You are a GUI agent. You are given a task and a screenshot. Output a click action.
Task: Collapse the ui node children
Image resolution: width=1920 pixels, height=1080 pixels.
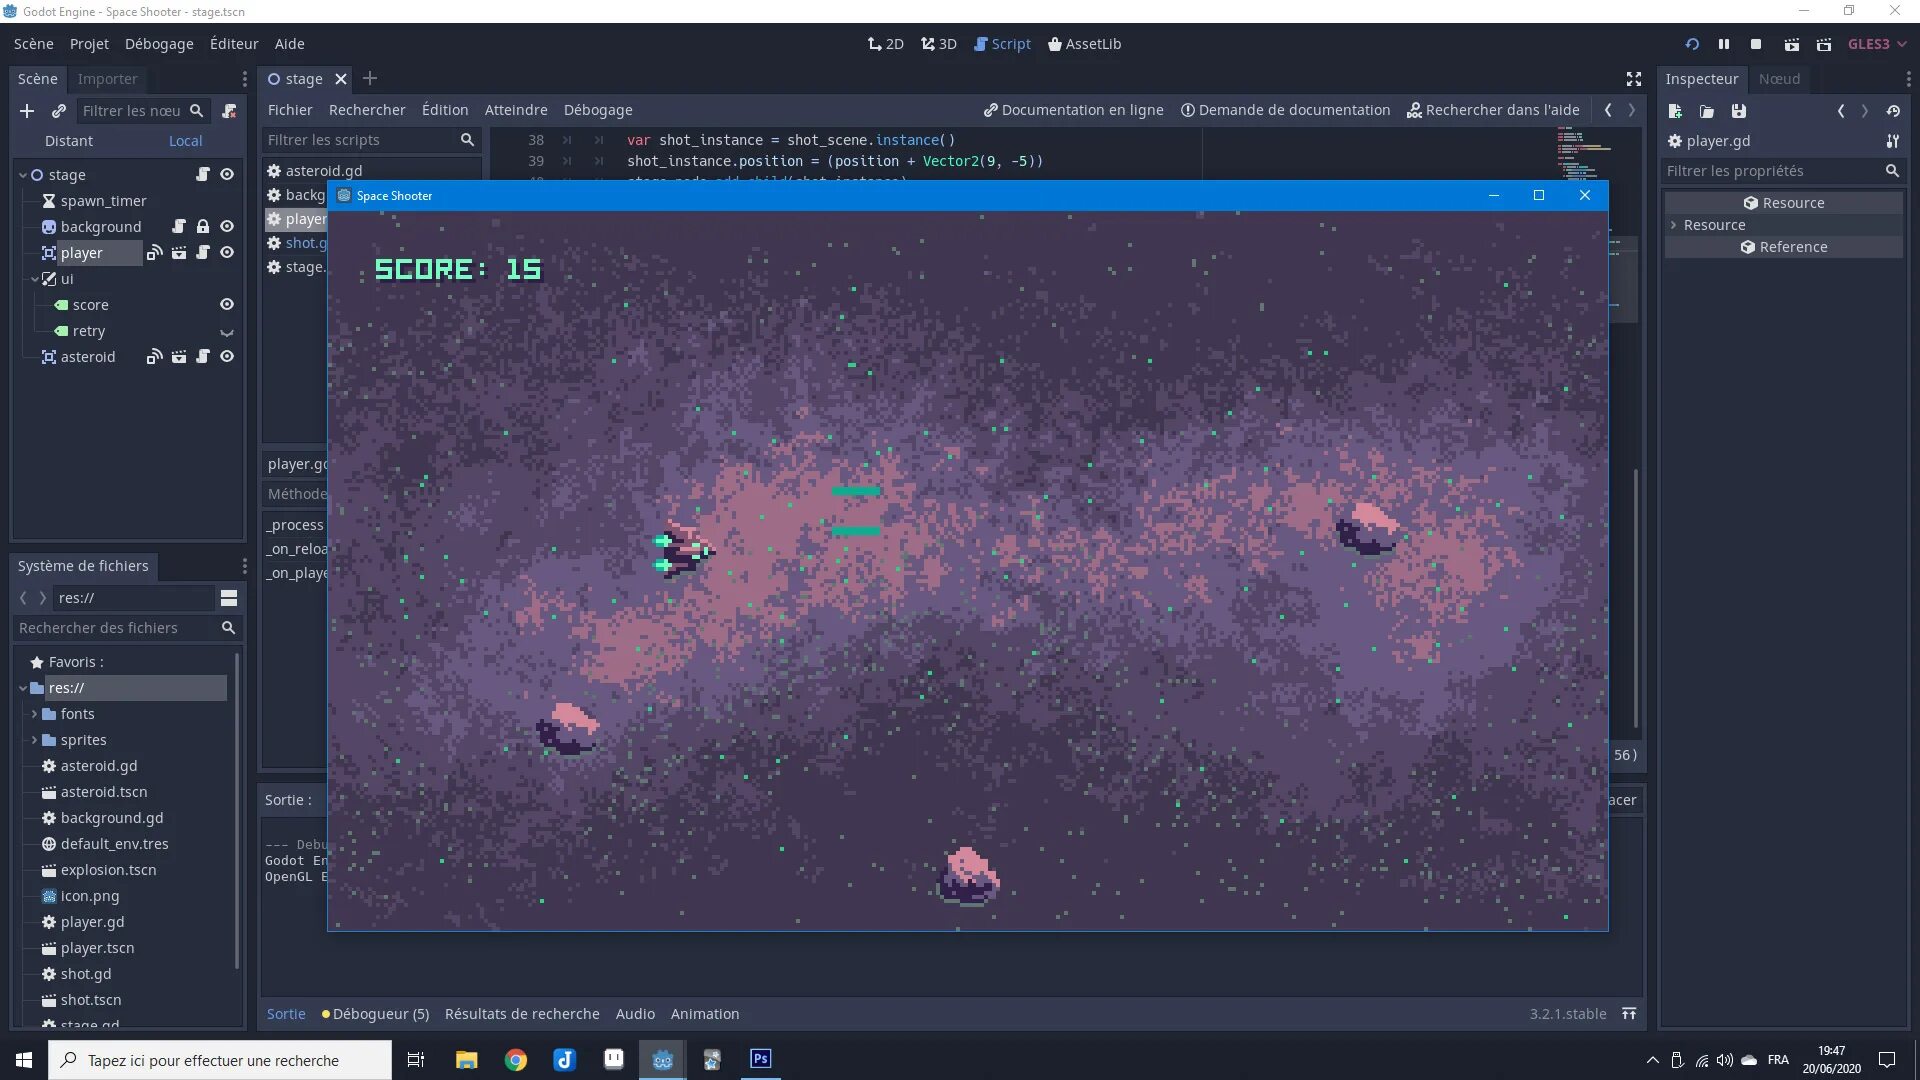pos(35,279)
